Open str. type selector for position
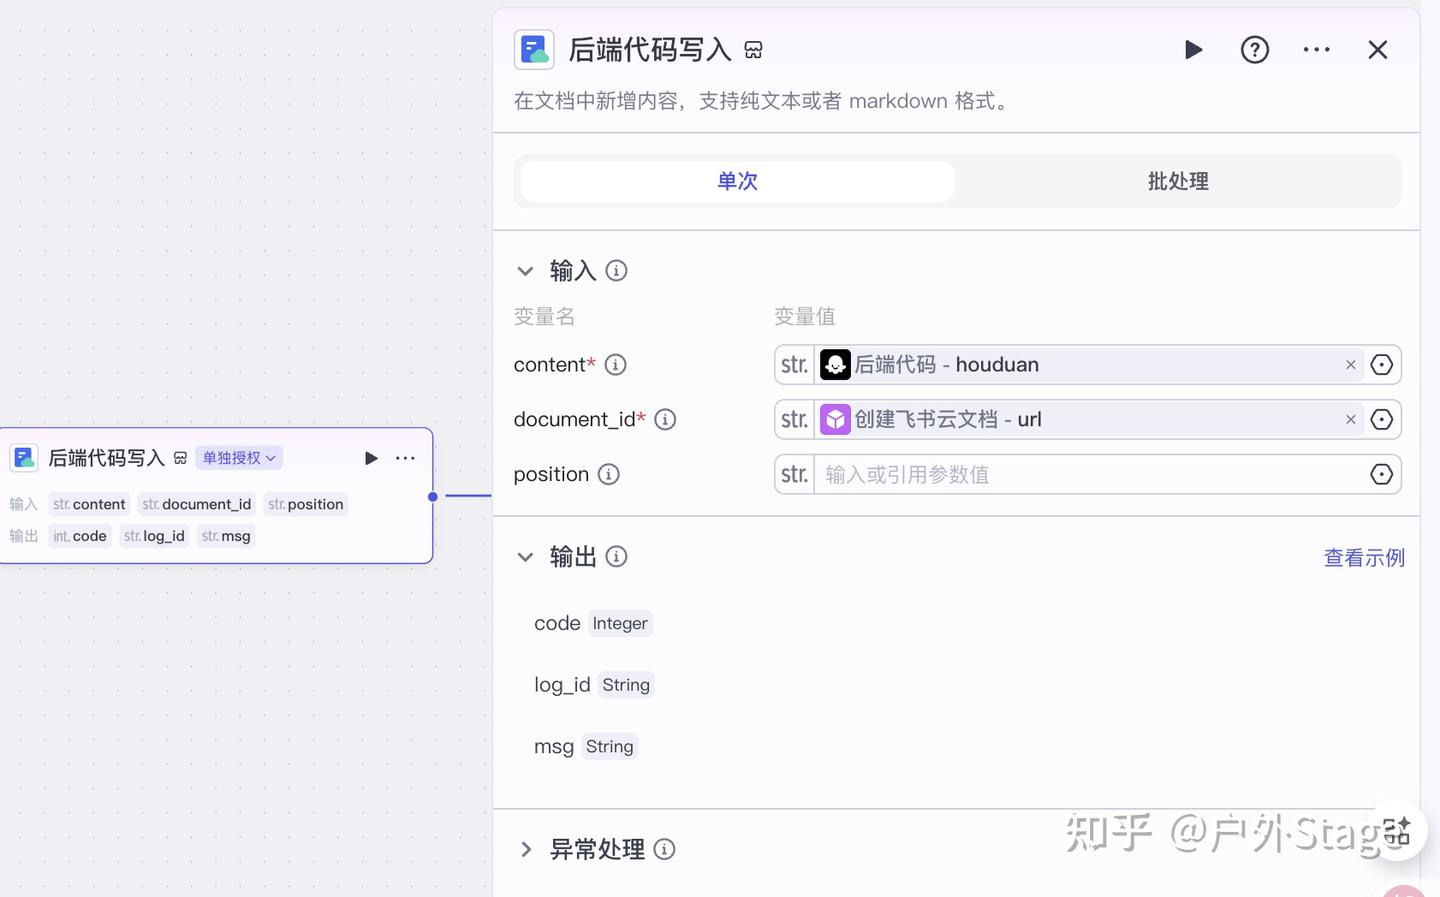 point(795,474)
